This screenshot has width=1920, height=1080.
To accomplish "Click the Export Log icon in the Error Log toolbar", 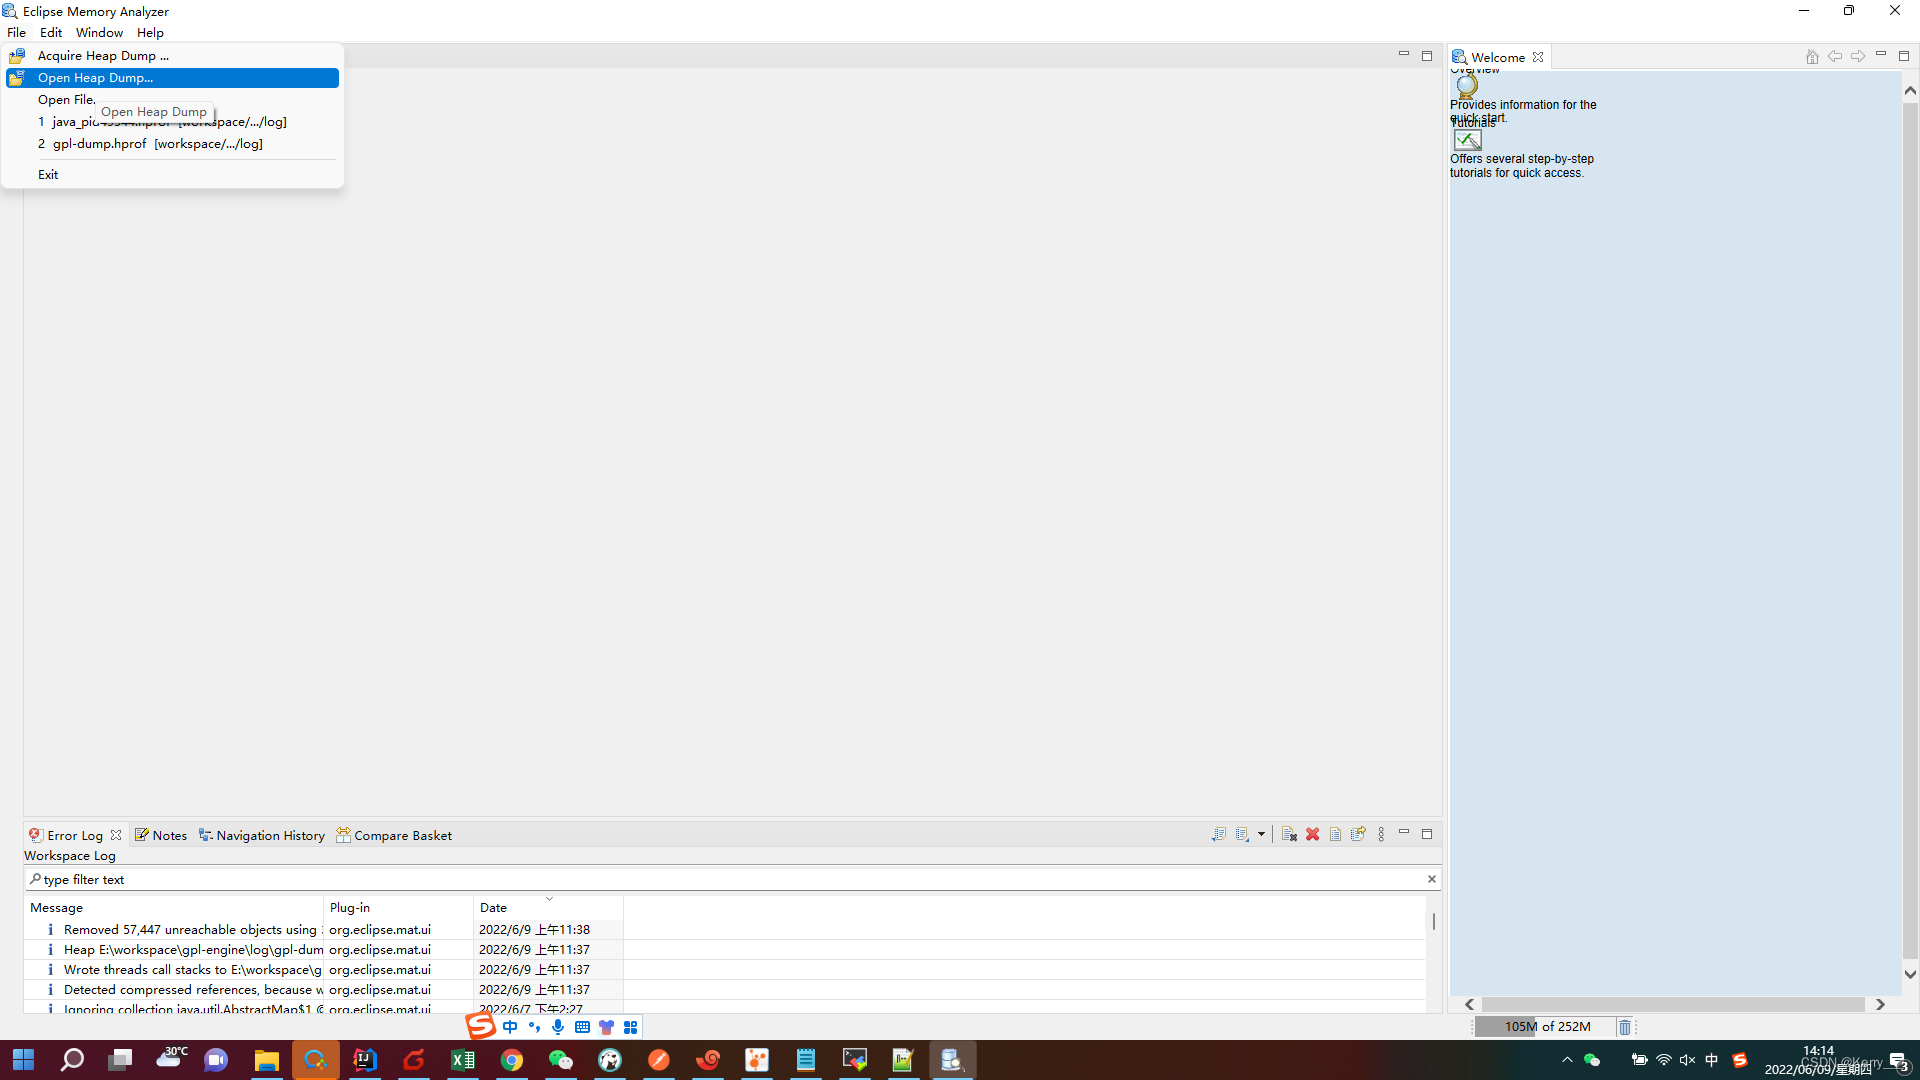I will [1218, 834].
